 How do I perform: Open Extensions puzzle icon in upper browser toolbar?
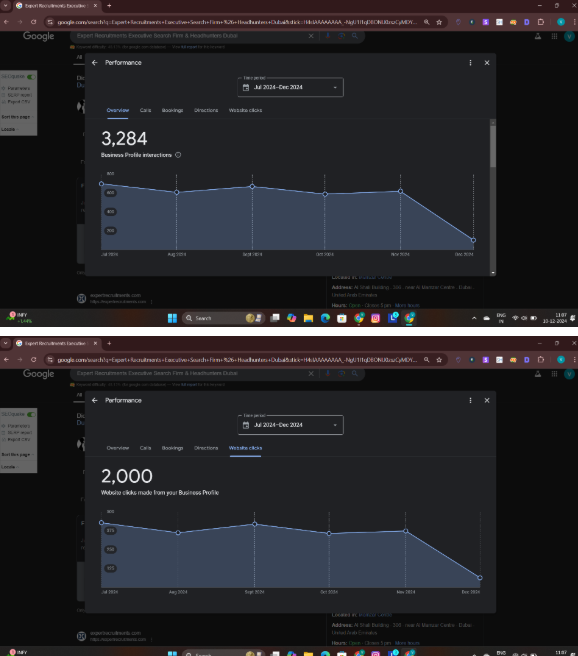point(541,22)
